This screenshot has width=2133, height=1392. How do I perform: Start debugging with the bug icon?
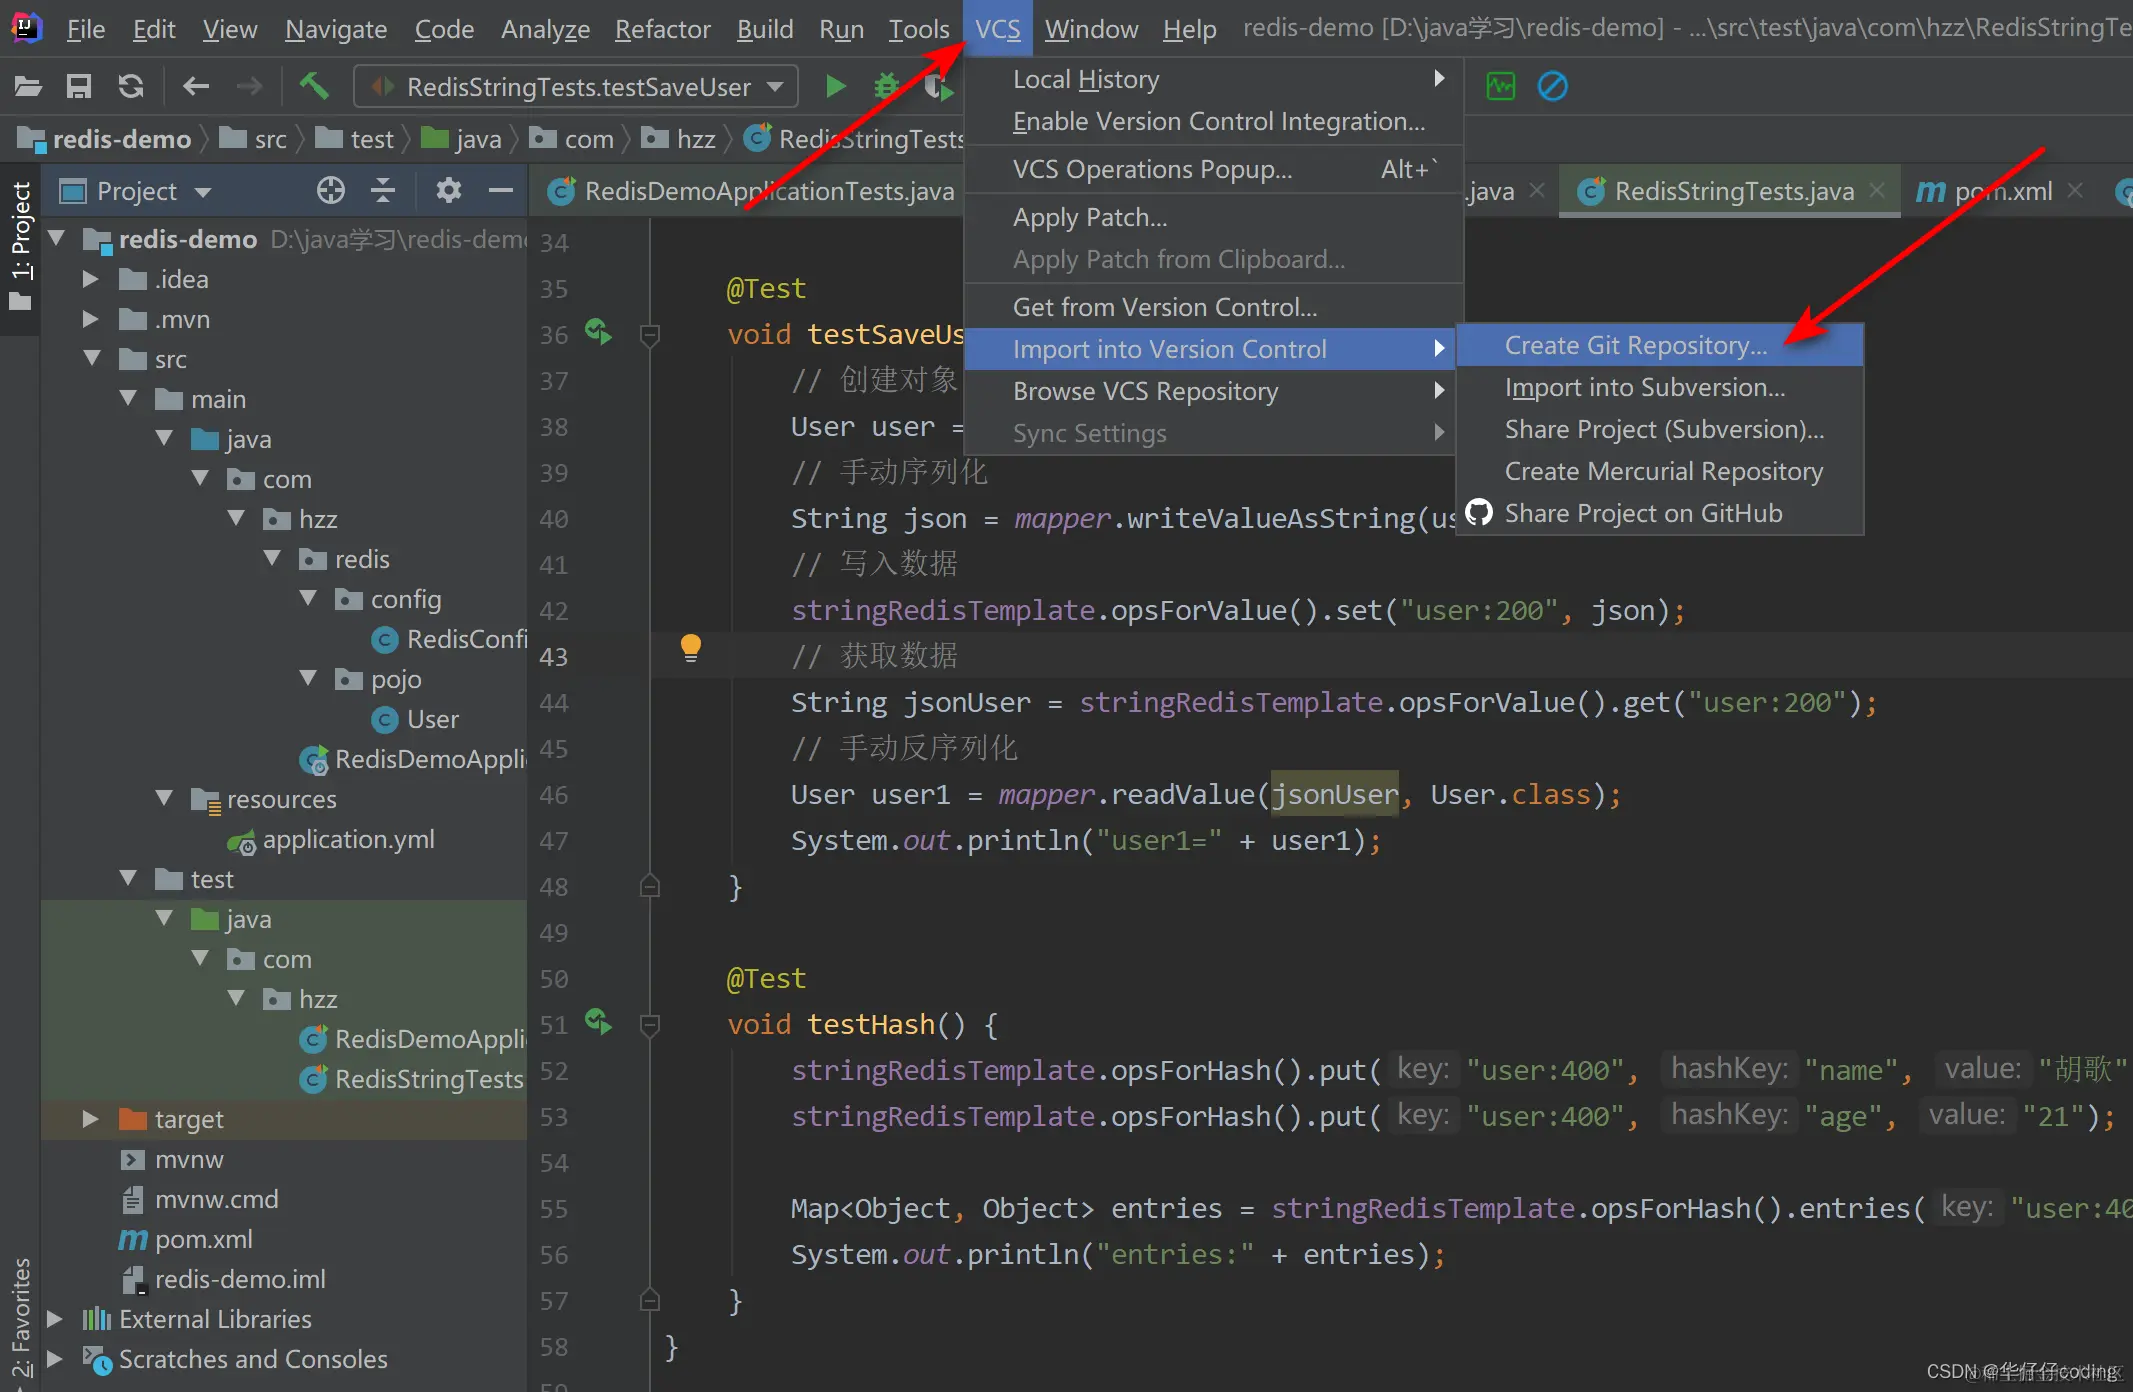pyautogui.click(x=886, y=87)
